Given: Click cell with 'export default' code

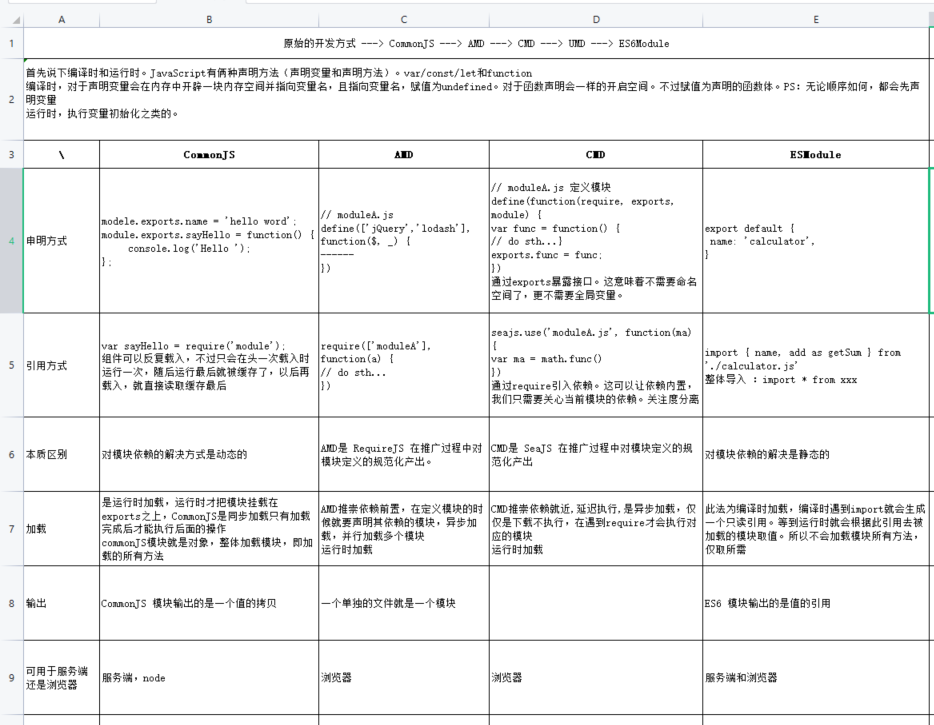Looking at the screenshot, I should pyautogui.click(x=815, y=241).
